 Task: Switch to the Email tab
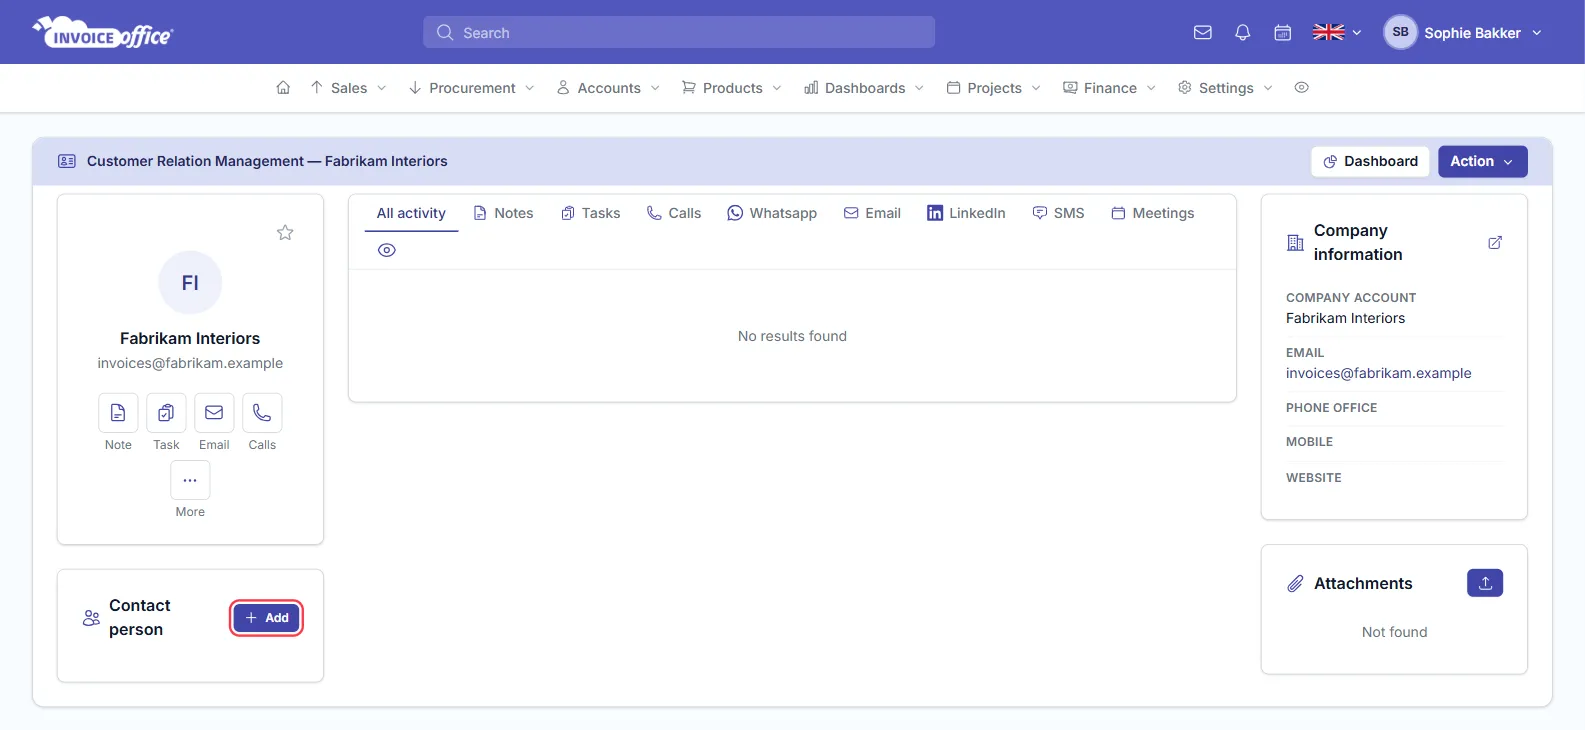click(x=872, y=213)
